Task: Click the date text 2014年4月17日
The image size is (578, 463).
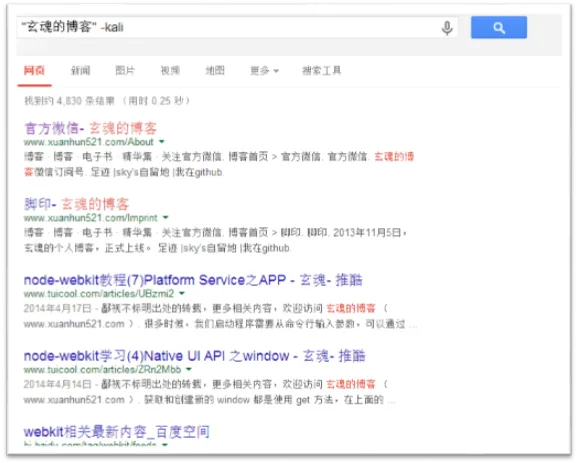Action: 58,308
